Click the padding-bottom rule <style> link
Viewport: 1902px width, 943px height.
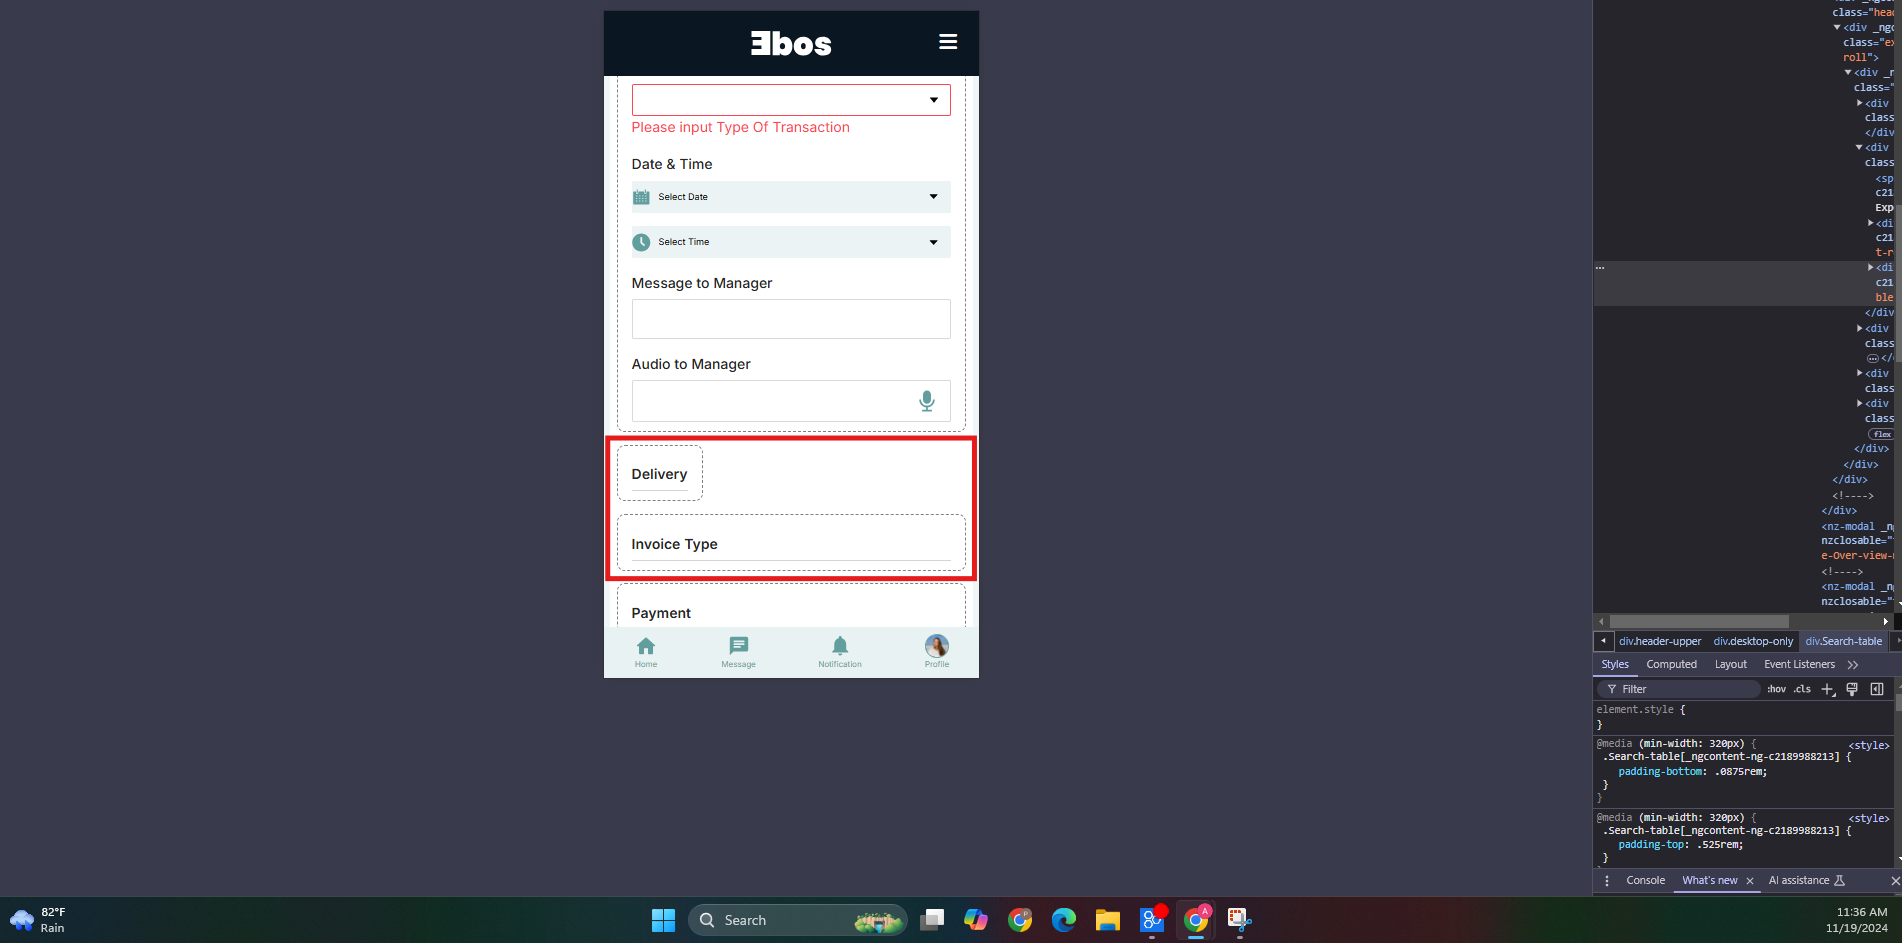(x=1868, y=745)
